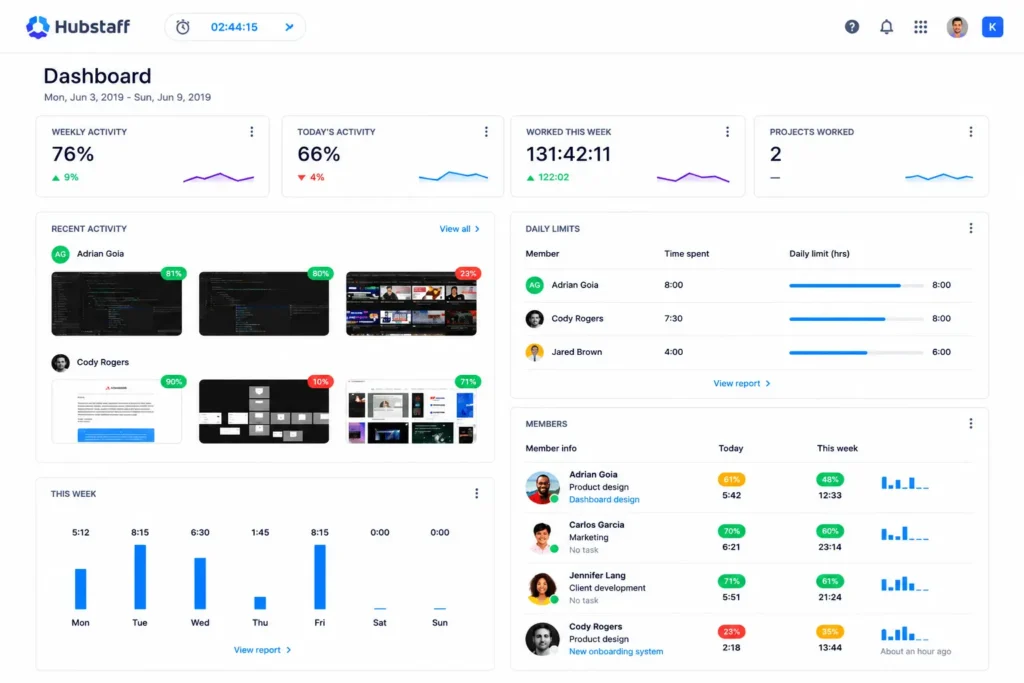Image resolution: width=1024 pixels, height=683 pixels.
Task: Click the Tuesday bar in This Week chart
Action: coord(140,577)
